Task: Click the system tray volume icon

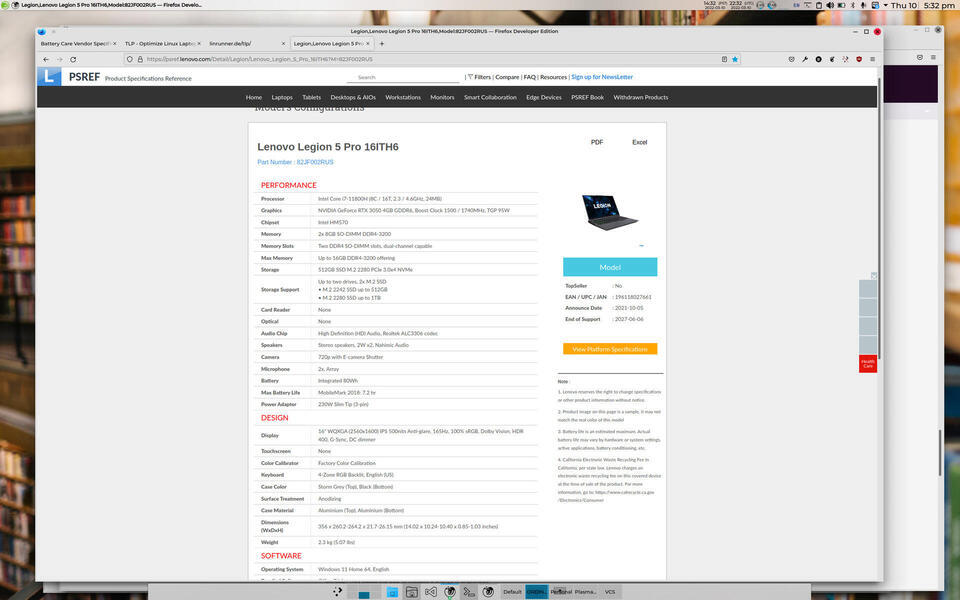Action: pyautogui.click(x=830, y=5)
